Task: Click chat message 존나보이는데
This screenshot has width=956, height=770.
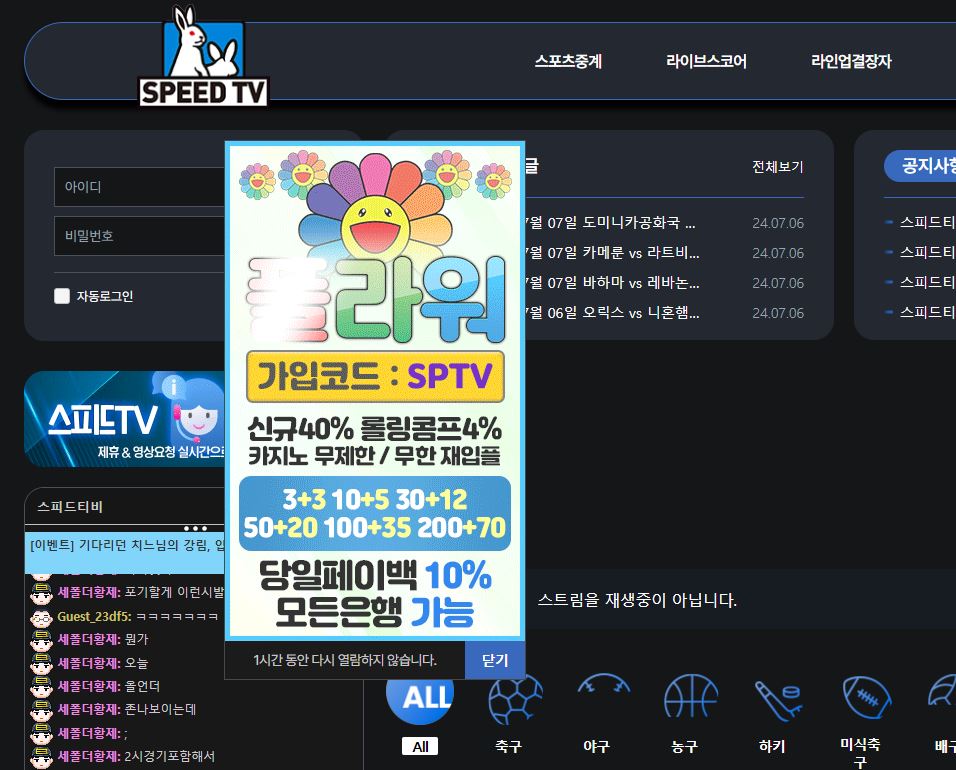Action: click(x=160, y=709)
